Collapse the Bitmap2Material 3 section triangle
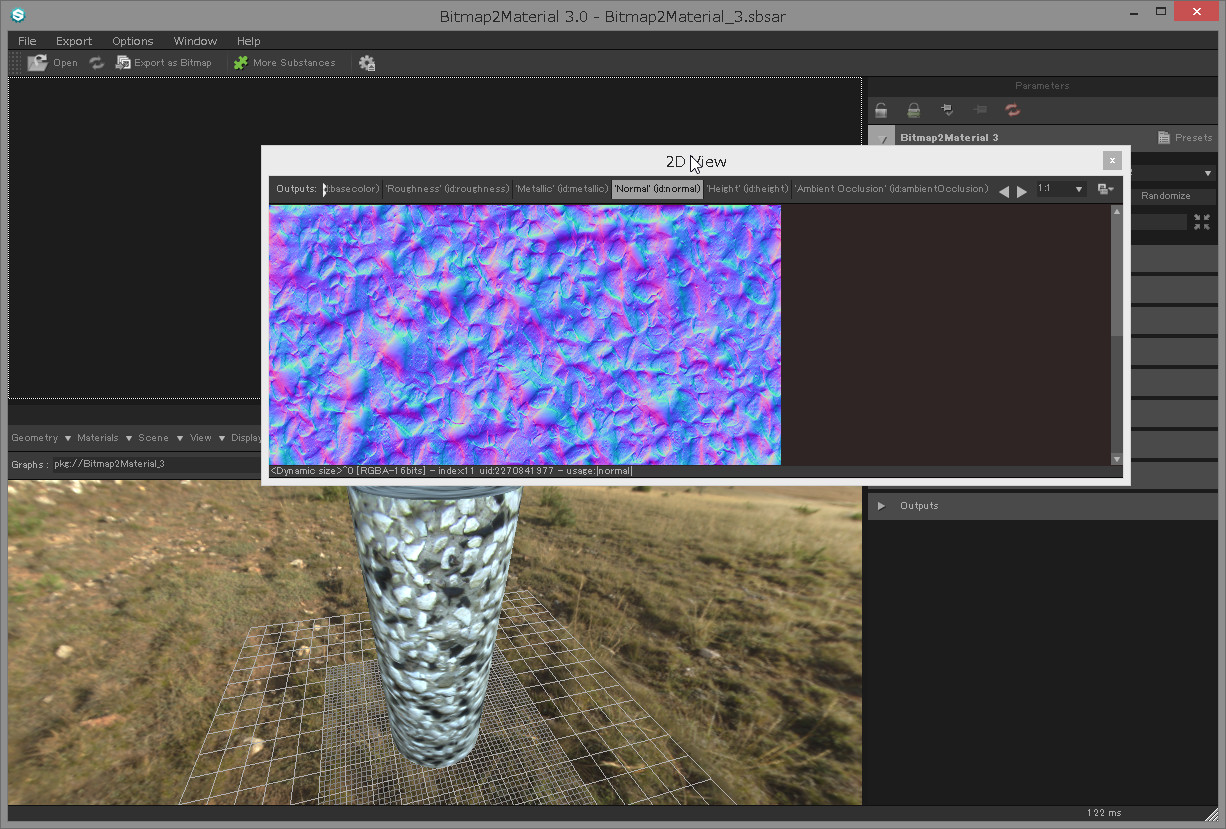The width and height of the screenshot is (1226, 829). coord(881,138)
